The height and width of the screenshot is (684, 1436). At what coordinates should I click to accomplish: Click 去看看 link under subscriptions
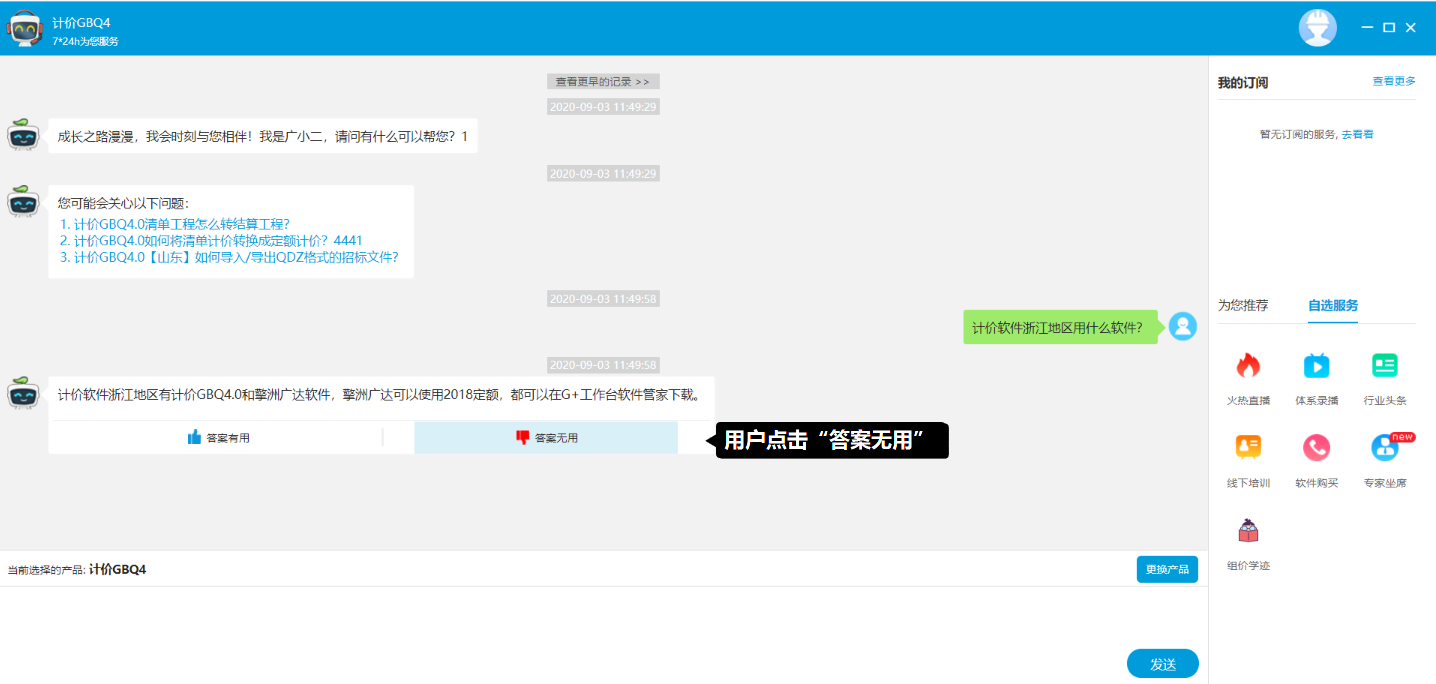[1357, 134]
